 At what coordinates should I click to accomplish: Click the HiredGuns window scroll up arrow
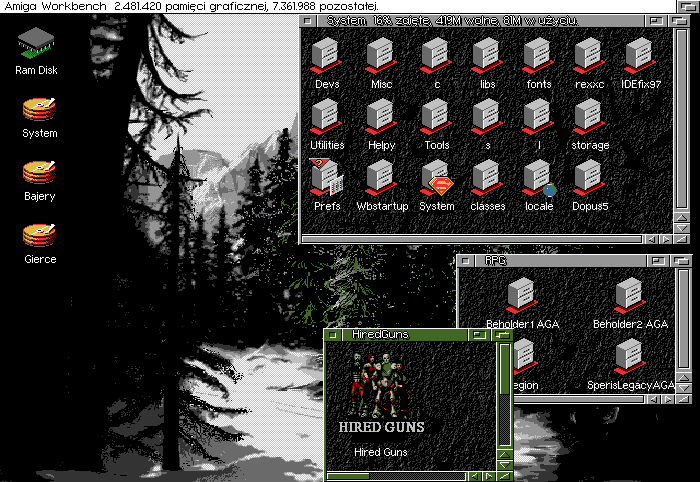pyautogui.click(x=504, y=455)
